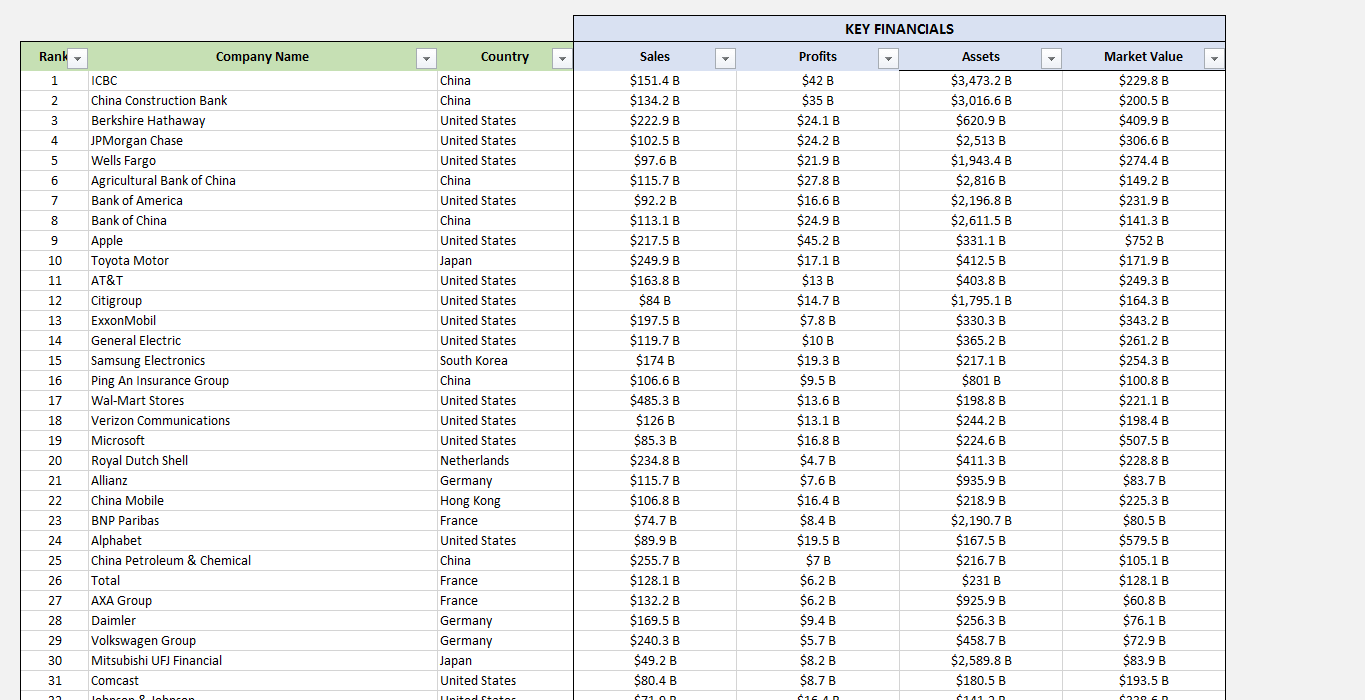Click the Berkshire Hathaway cell

coord(262,121)
